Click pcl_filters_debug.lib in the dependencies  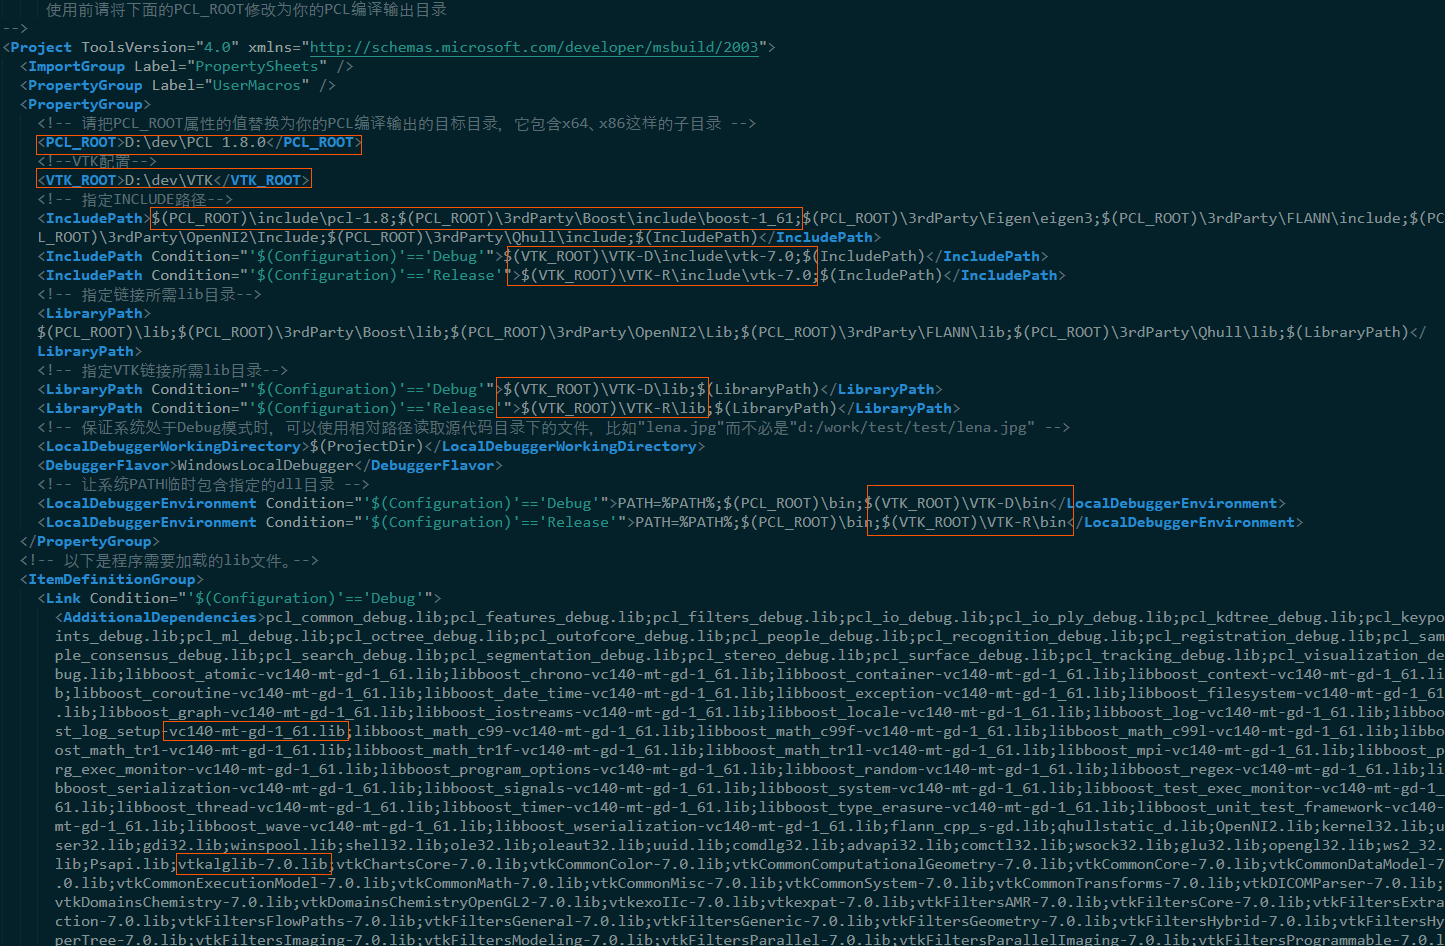[x=744, y=617]
